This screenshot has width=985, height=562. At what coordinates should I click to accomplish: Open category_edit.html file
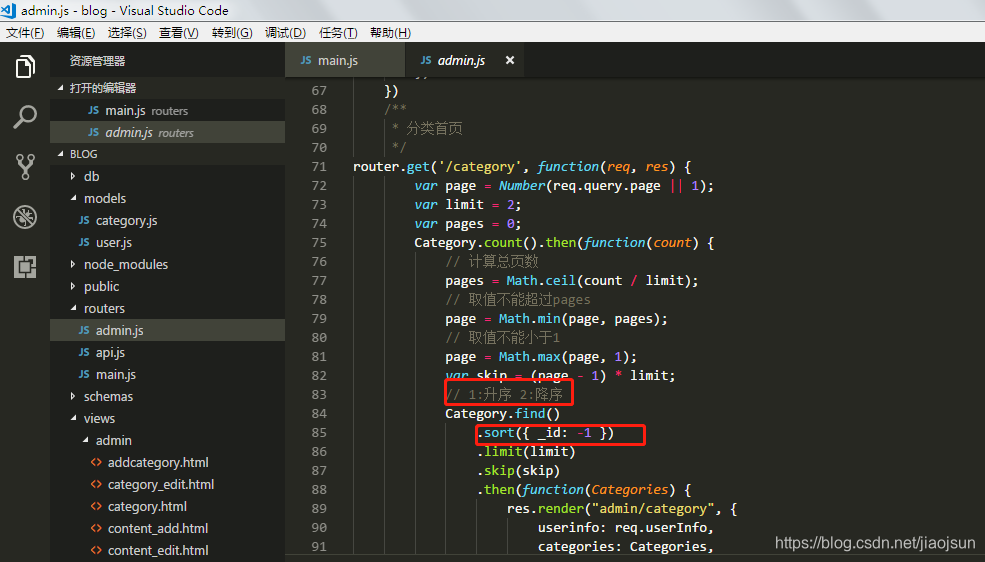click(x=168, y=485)
